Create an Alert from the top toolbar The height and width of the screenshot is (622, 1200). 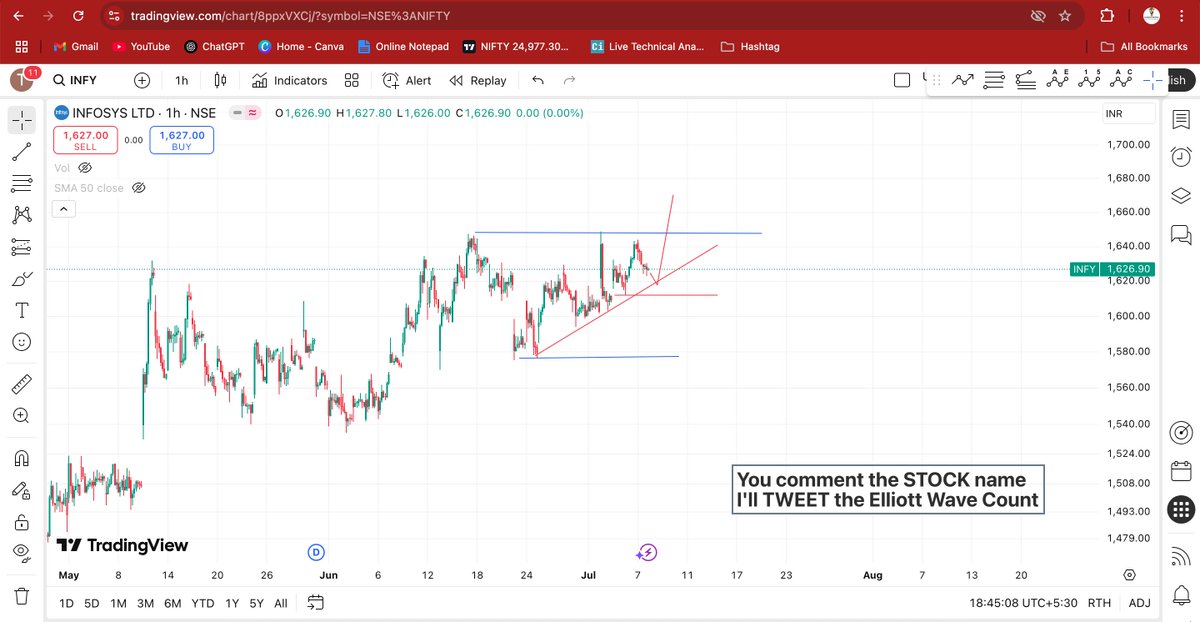coord(408,80)
